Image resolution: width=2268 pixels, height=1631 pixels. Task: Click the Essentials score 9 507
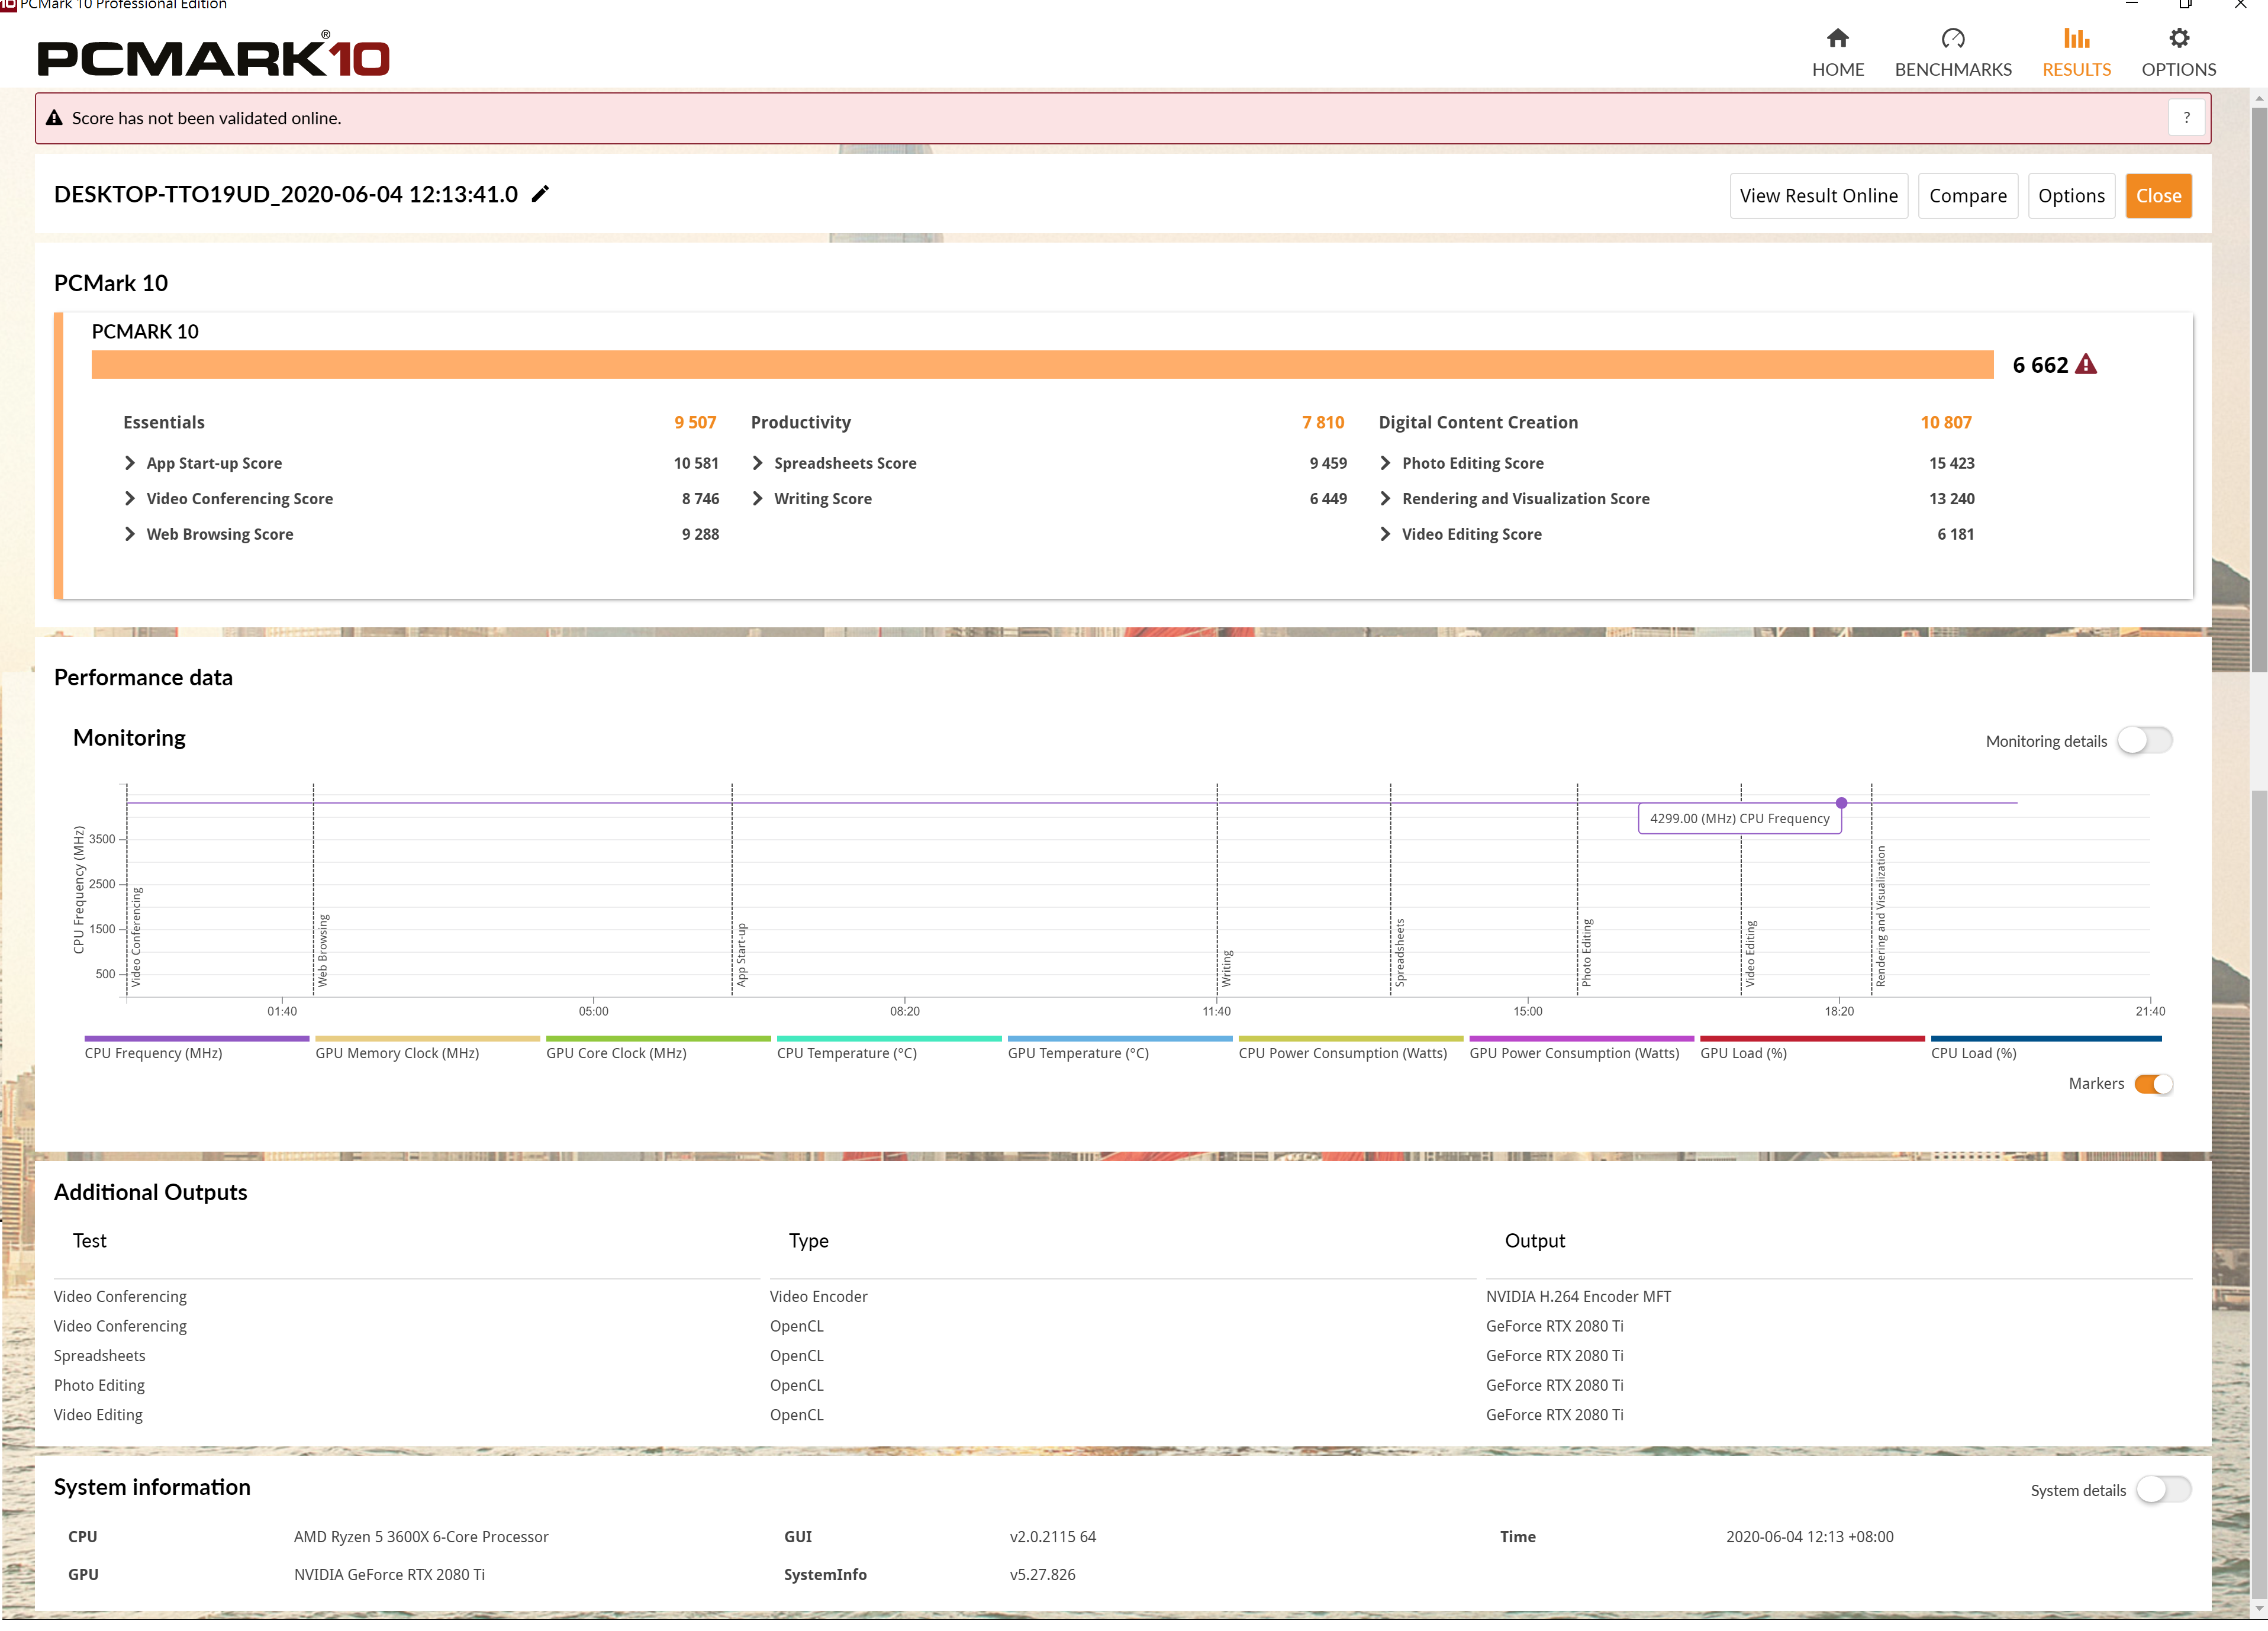click(695, 422)
